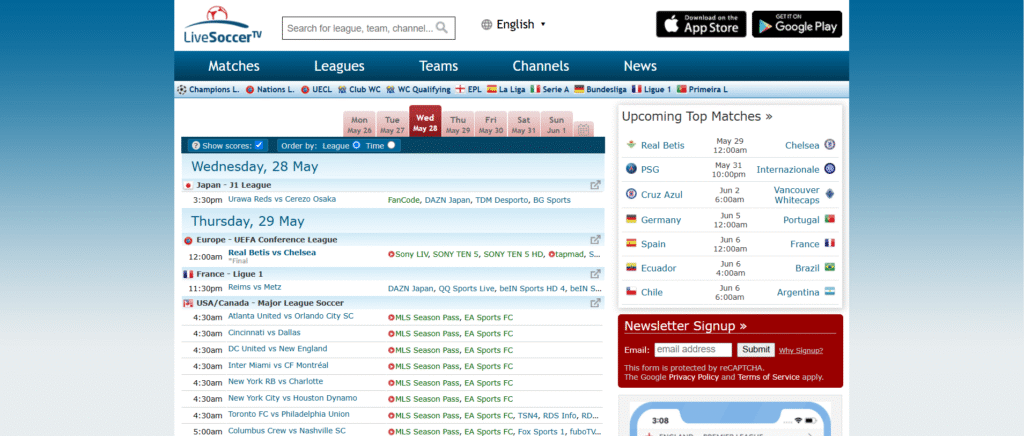Click the globe language icon
Image resolution: width=1024 pixels, height=436 pixels.
tap(487, 25)
